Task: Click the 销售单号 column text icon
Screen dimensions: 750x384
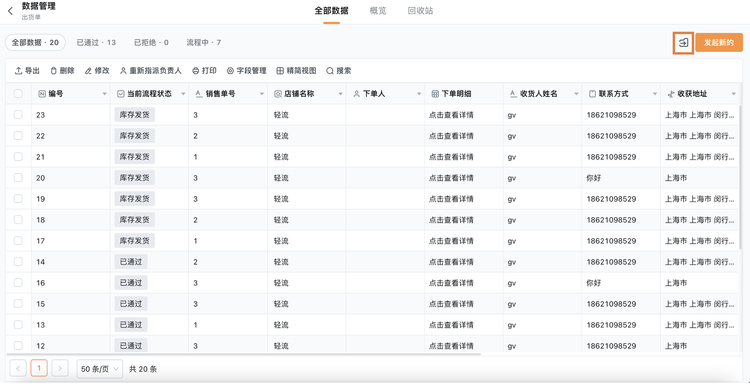Action: pyautogui.click(x=199, y=94)
